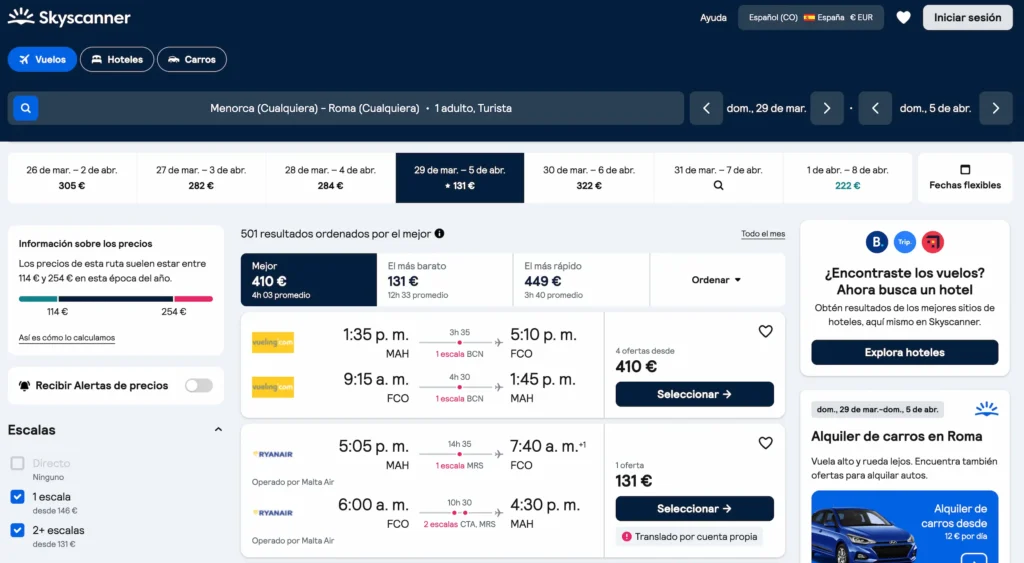The height and width of the screenshot is (563, 1024).
Task: Click search icon under 31 de mar. – 7 de abr.
Action: (718, 185)
